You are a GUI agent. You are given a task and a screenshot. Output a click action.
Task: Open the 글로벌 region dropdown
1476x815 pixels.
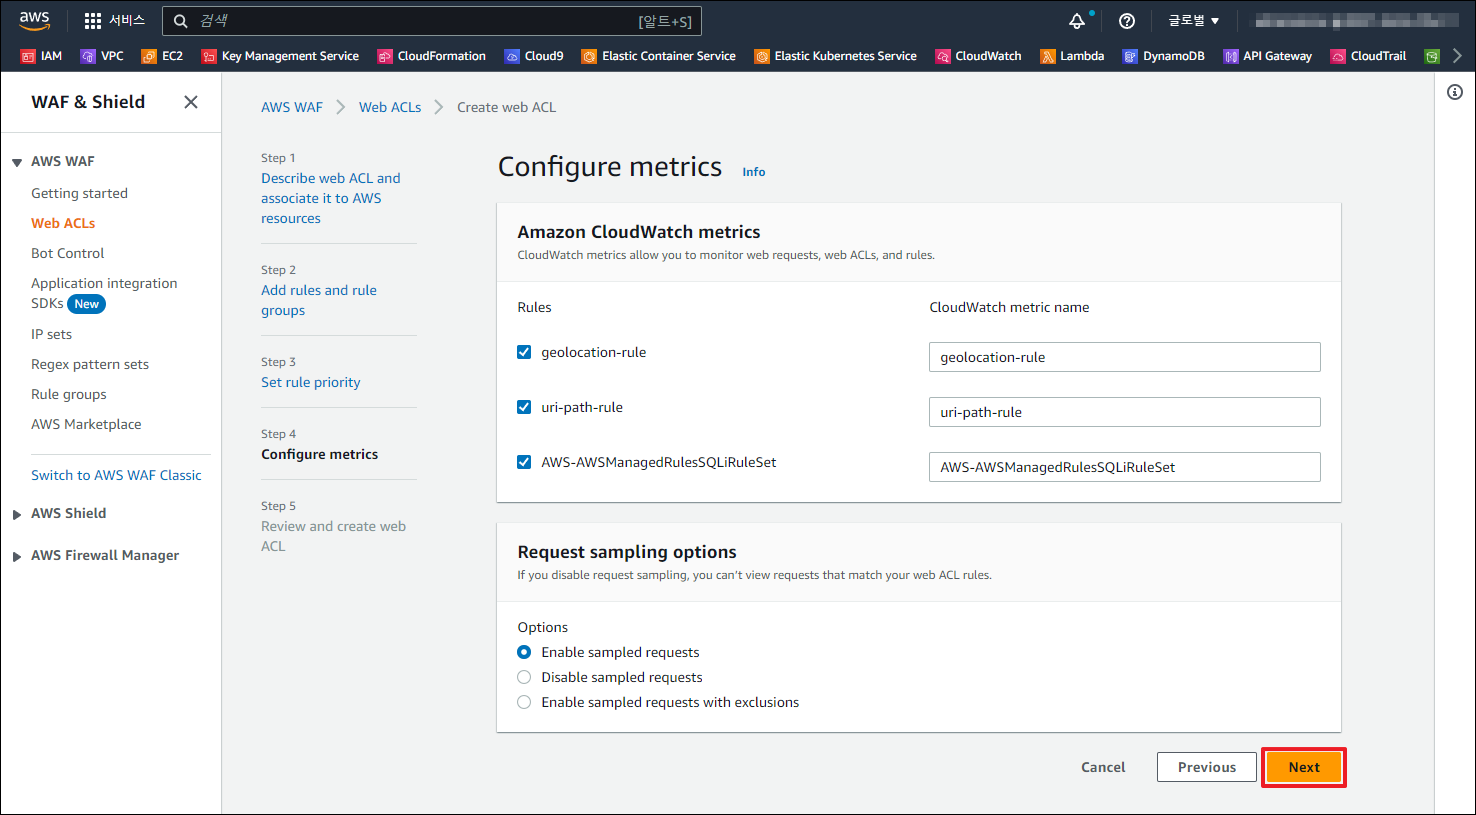(1194, 21)
